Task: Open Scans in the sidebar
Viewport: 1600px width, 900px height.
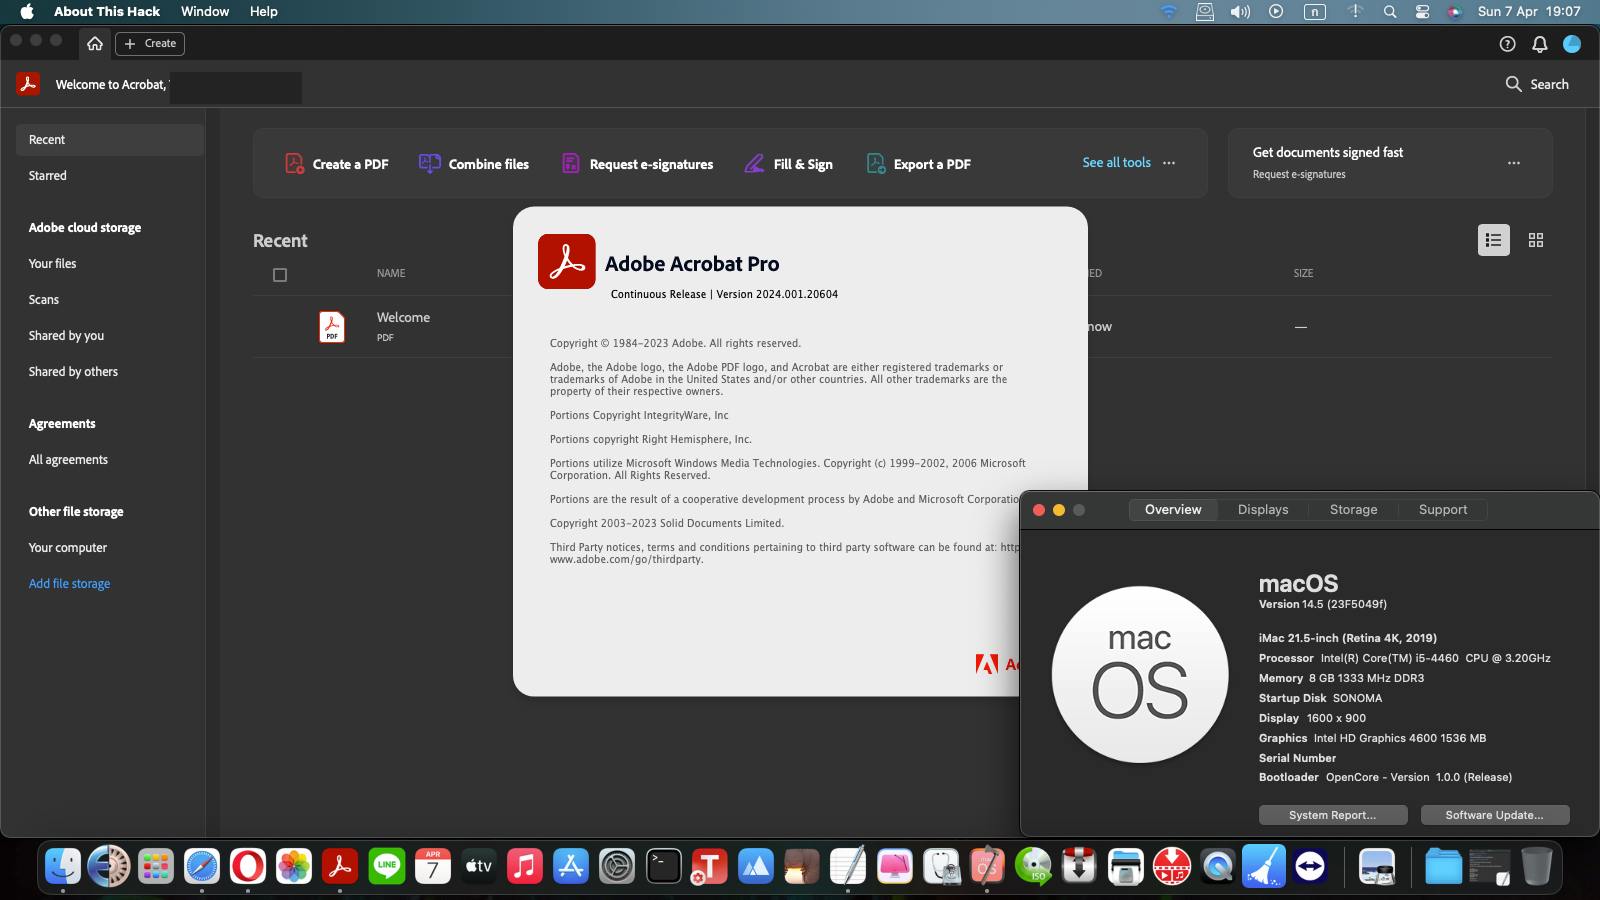Action: tap(44, 299)
